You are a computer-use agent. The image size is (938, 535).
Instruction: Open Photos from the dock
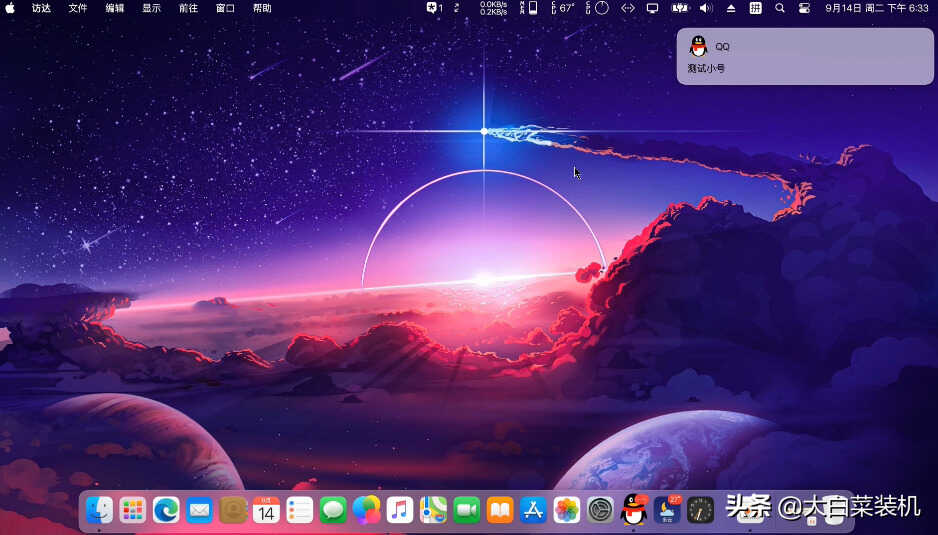pos(567,510)
